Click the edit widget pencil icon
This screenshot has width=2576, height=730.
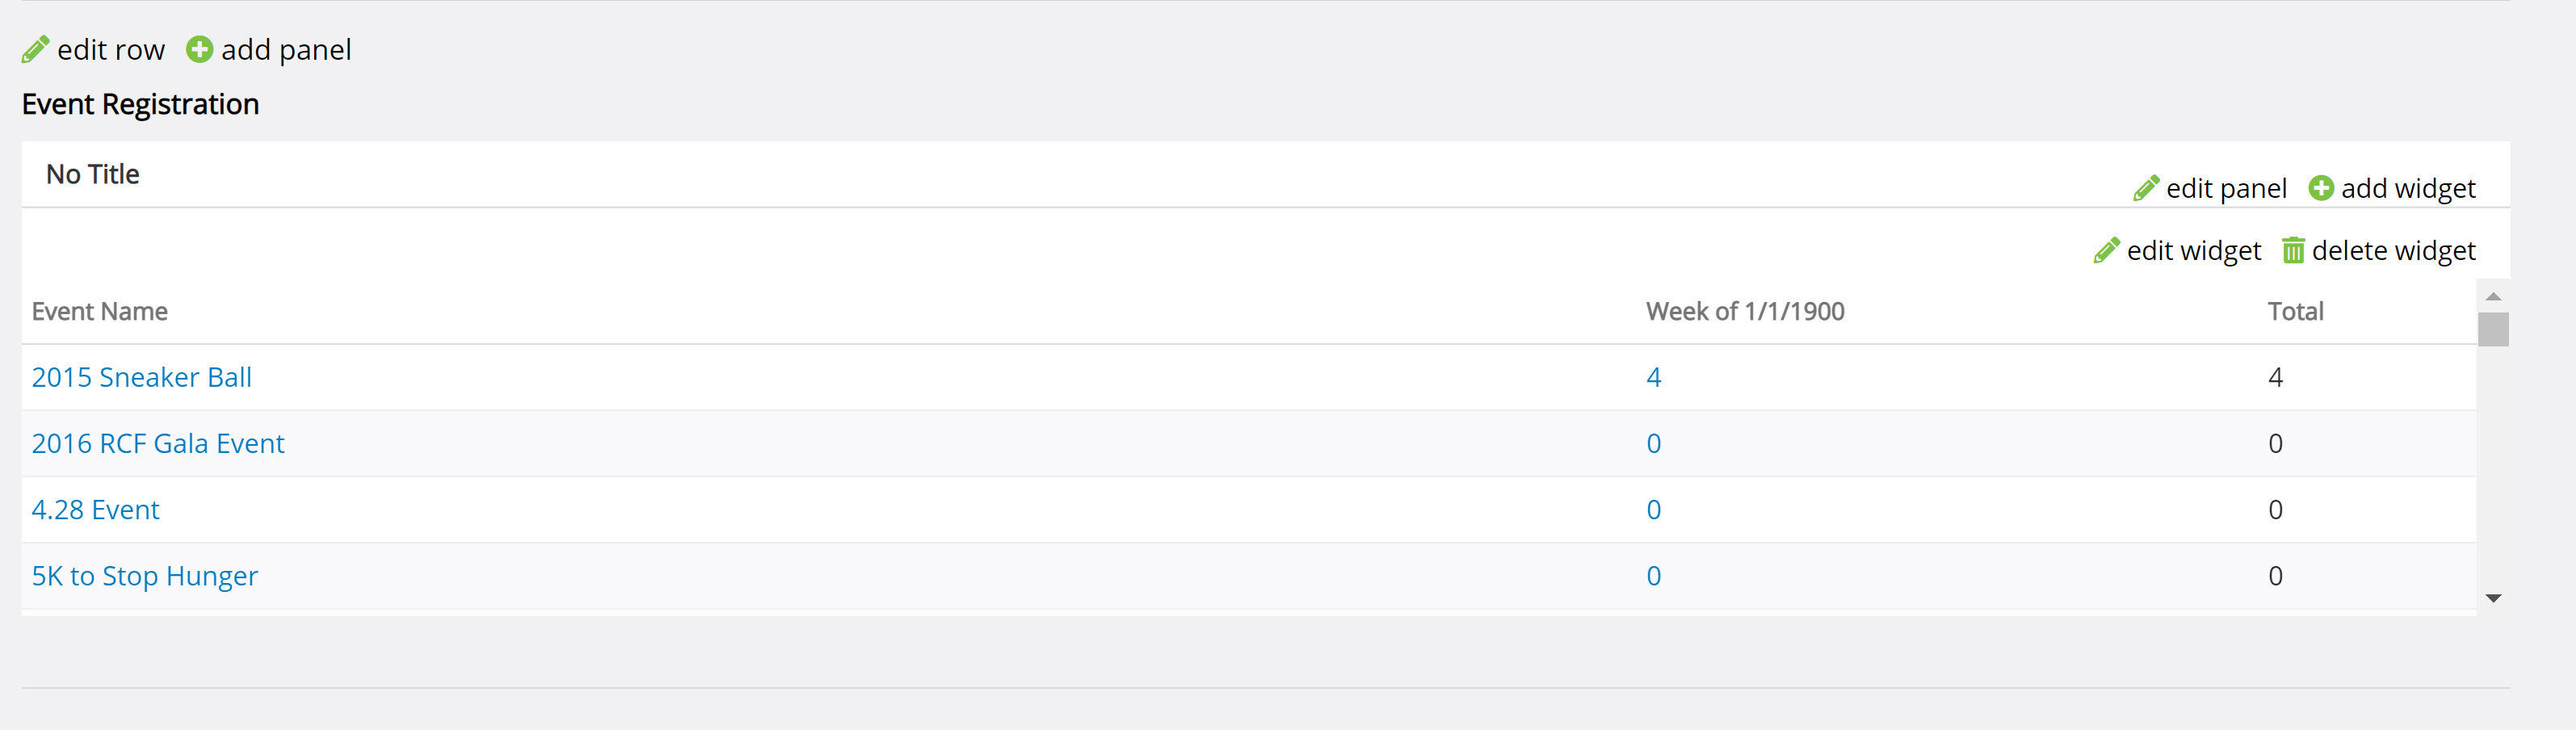pyautogui.click(x=2106, y=250)
